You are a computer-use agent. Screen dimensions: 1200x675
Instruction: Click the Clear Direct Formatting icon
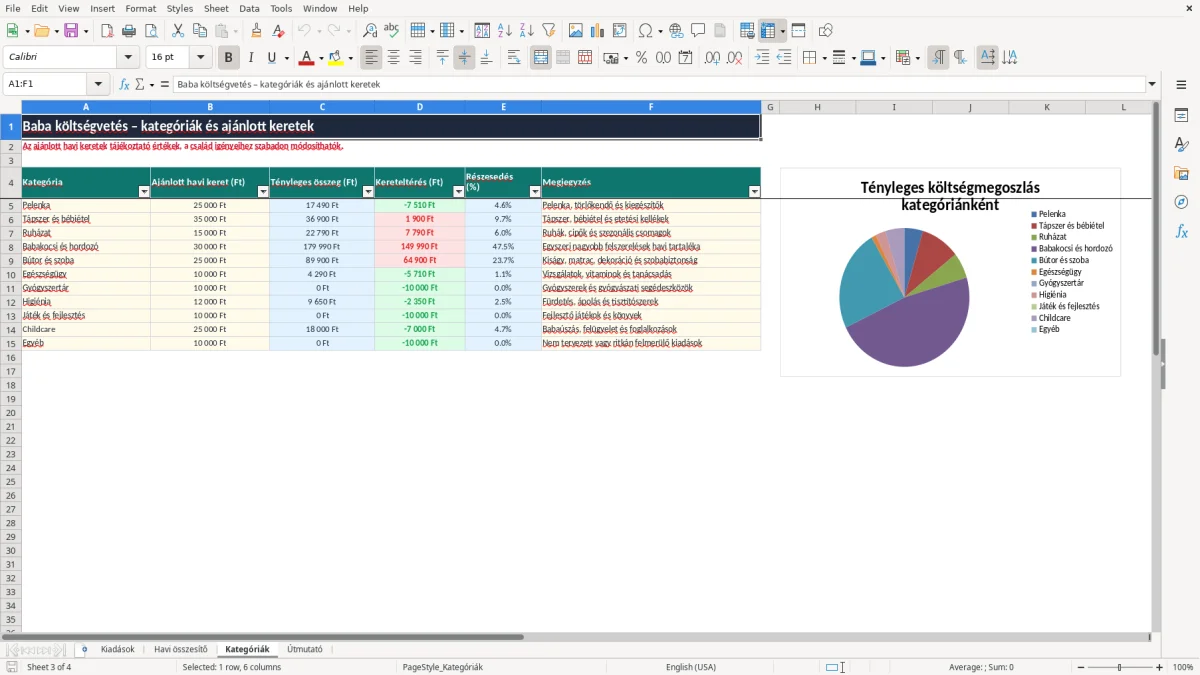pyautogui.click(x=279, y=31)
